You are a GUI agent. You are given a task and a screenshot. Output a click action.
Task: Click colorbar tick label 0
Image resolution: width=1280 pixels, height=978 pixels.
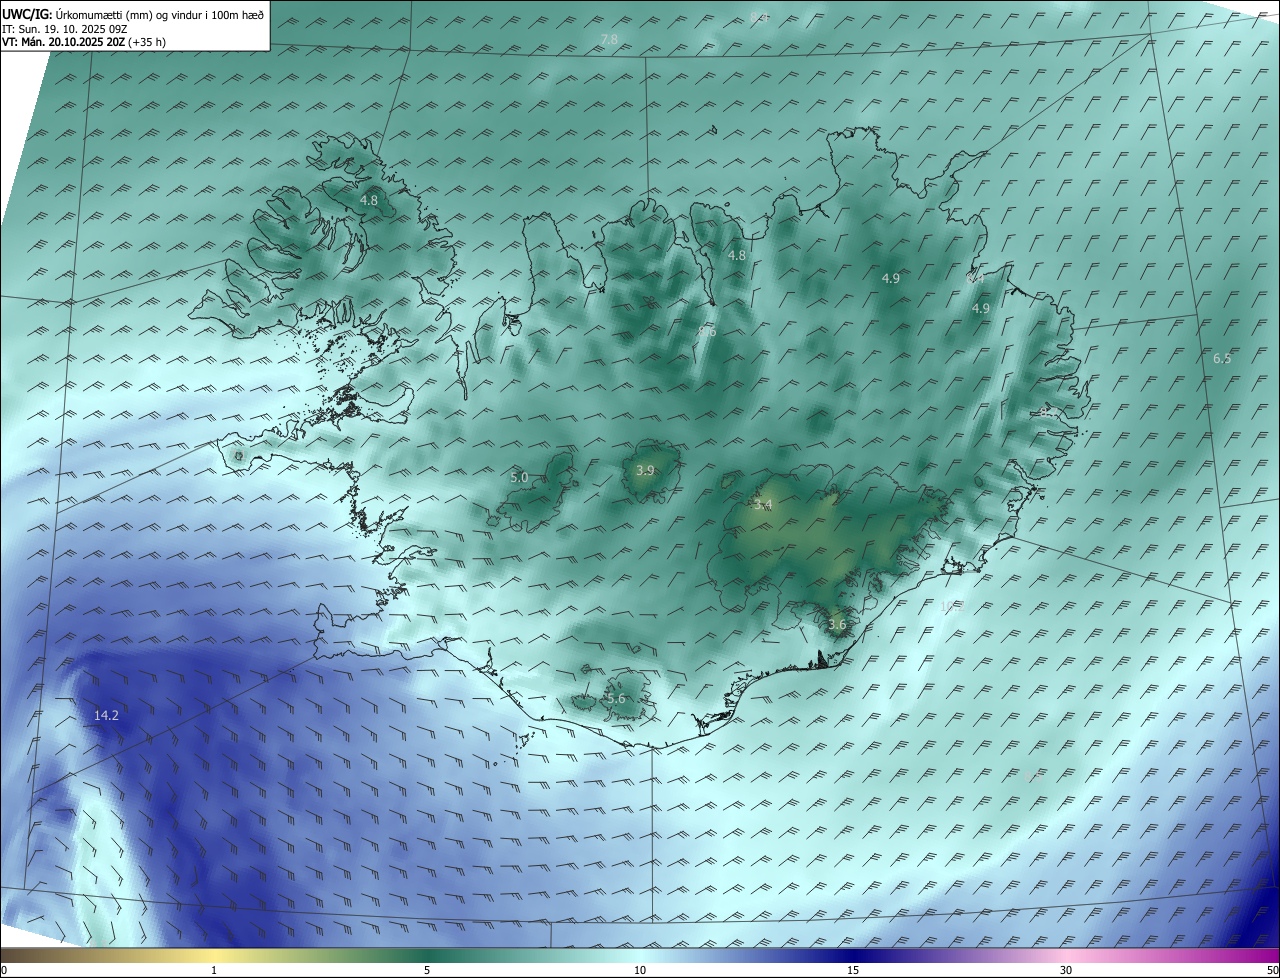[x=4, y=971]
